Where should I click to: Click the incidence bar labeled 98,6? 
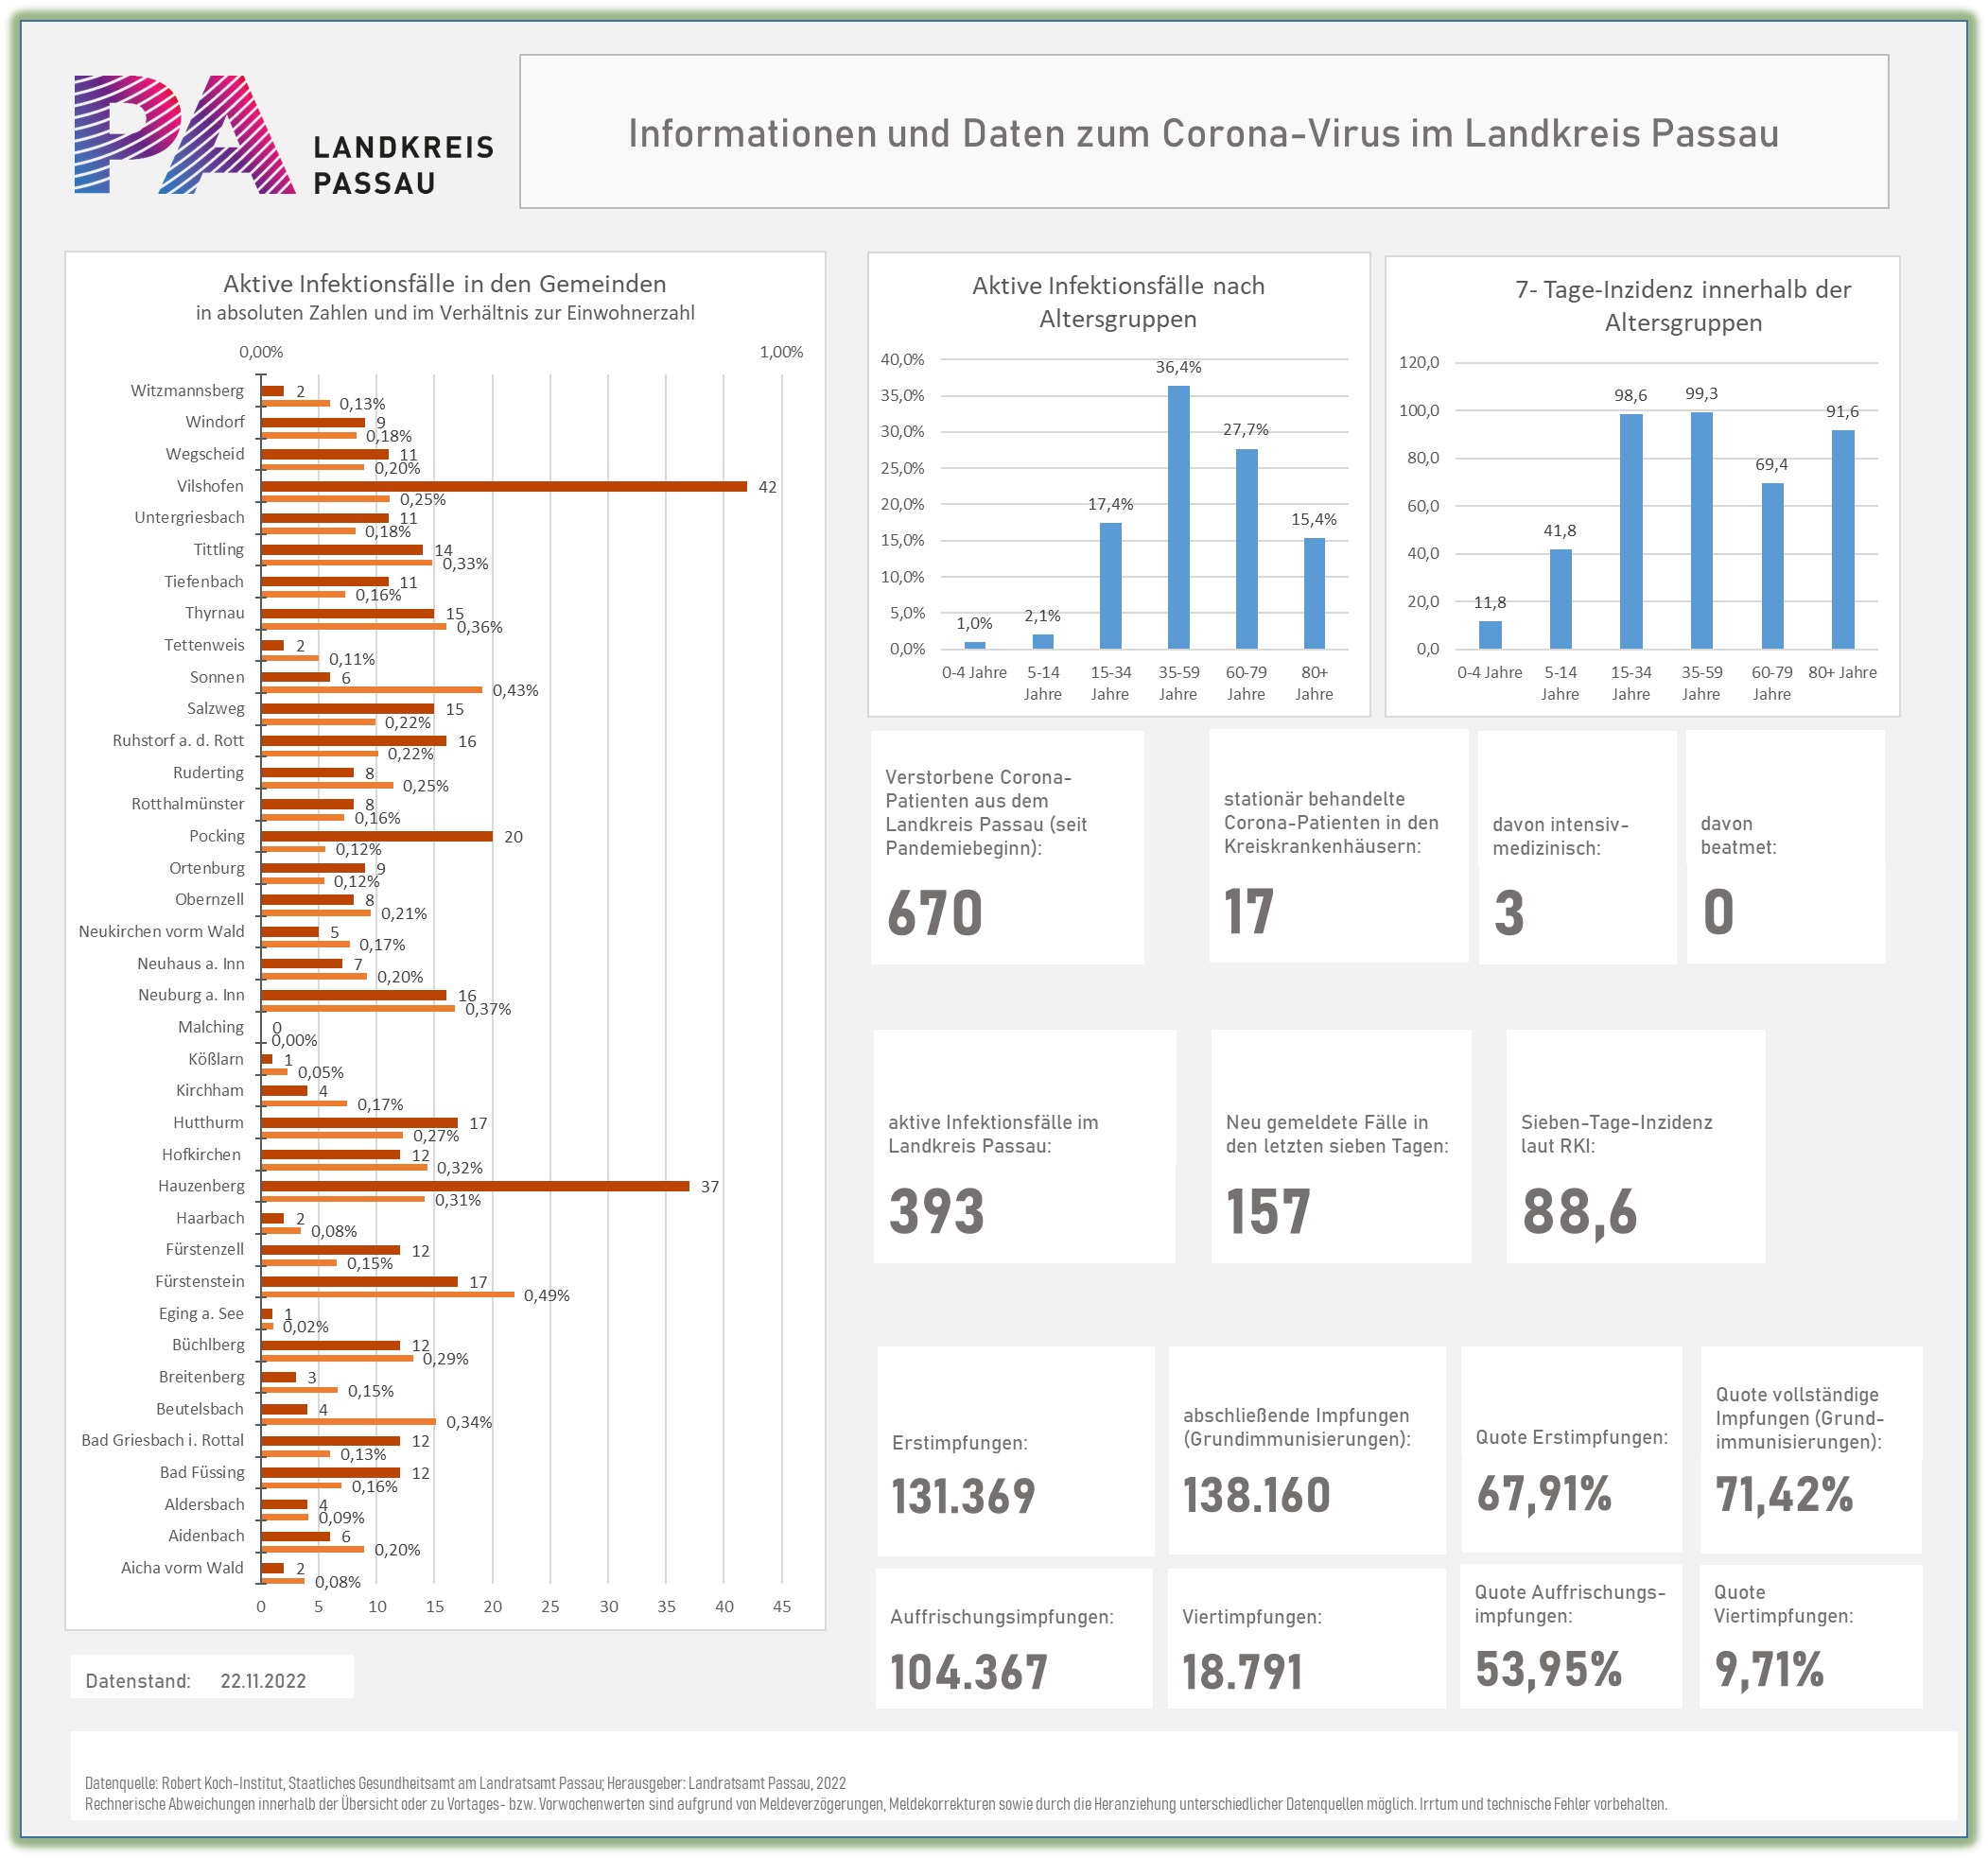(x=1631, y=532)
